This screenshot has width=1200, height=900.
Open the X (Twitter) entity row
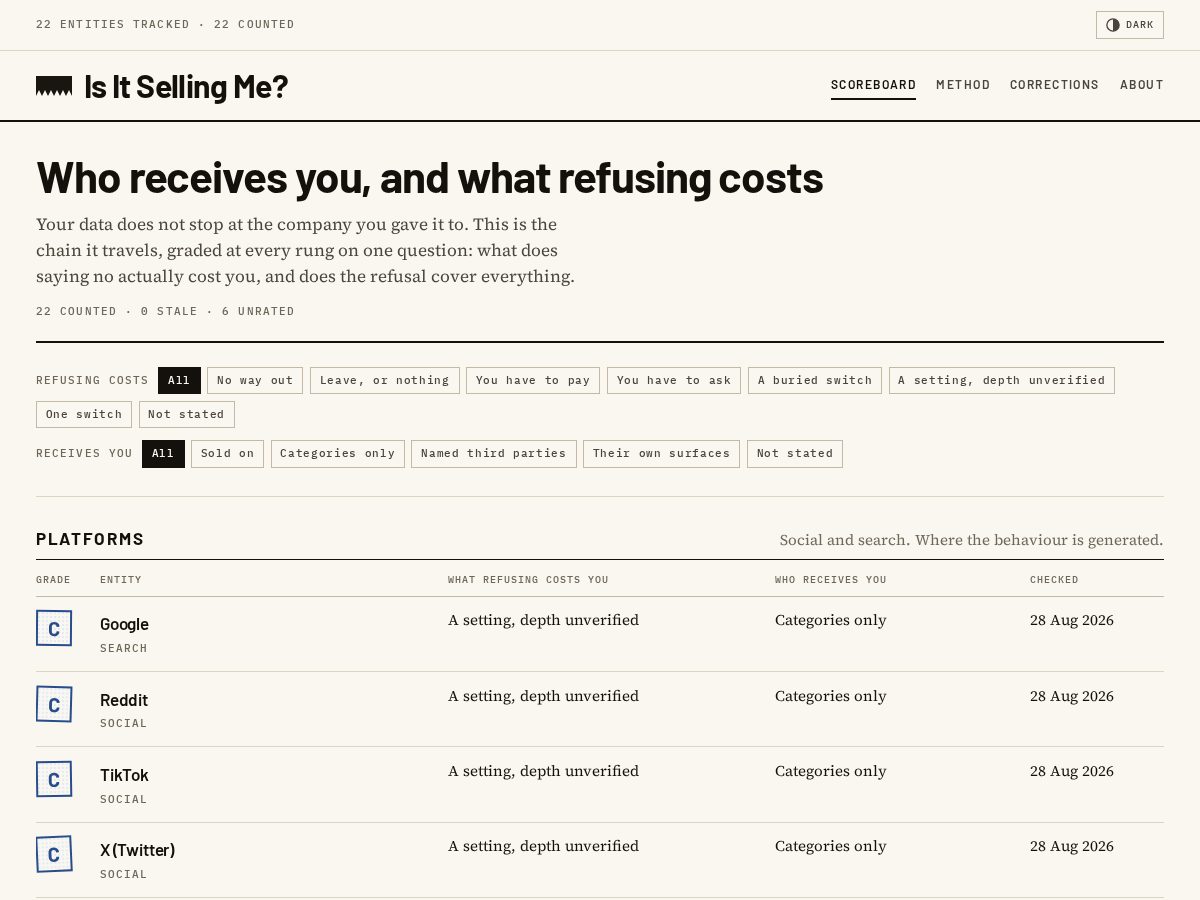[600, 860]
